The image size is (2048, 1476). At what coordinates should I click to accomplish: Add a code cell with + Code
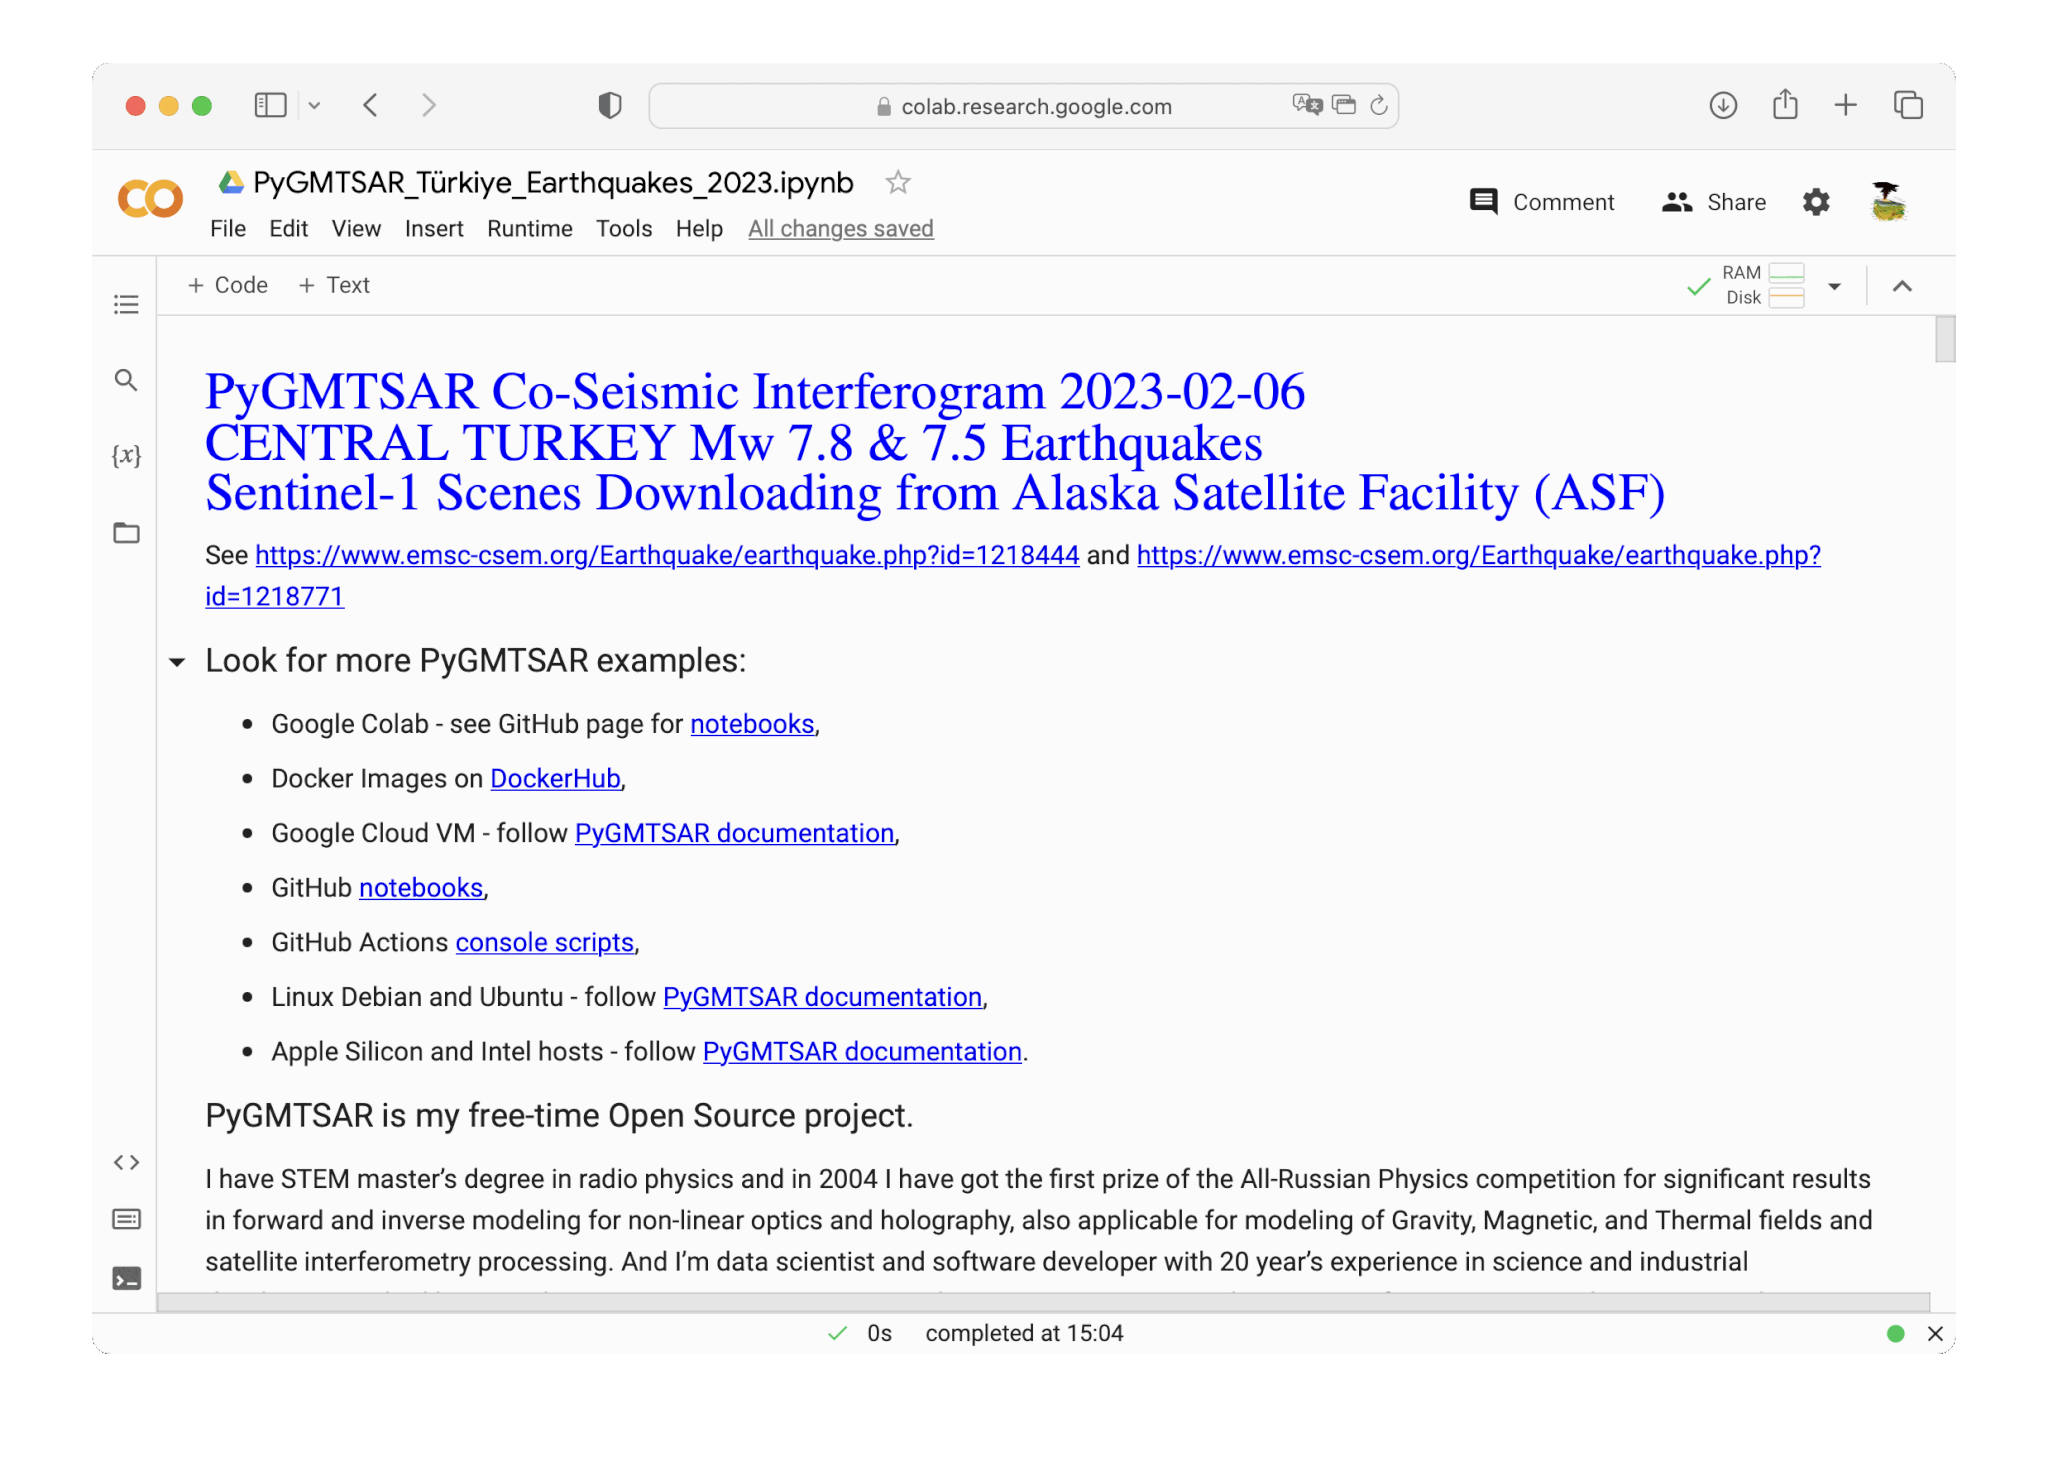[228, 285]
